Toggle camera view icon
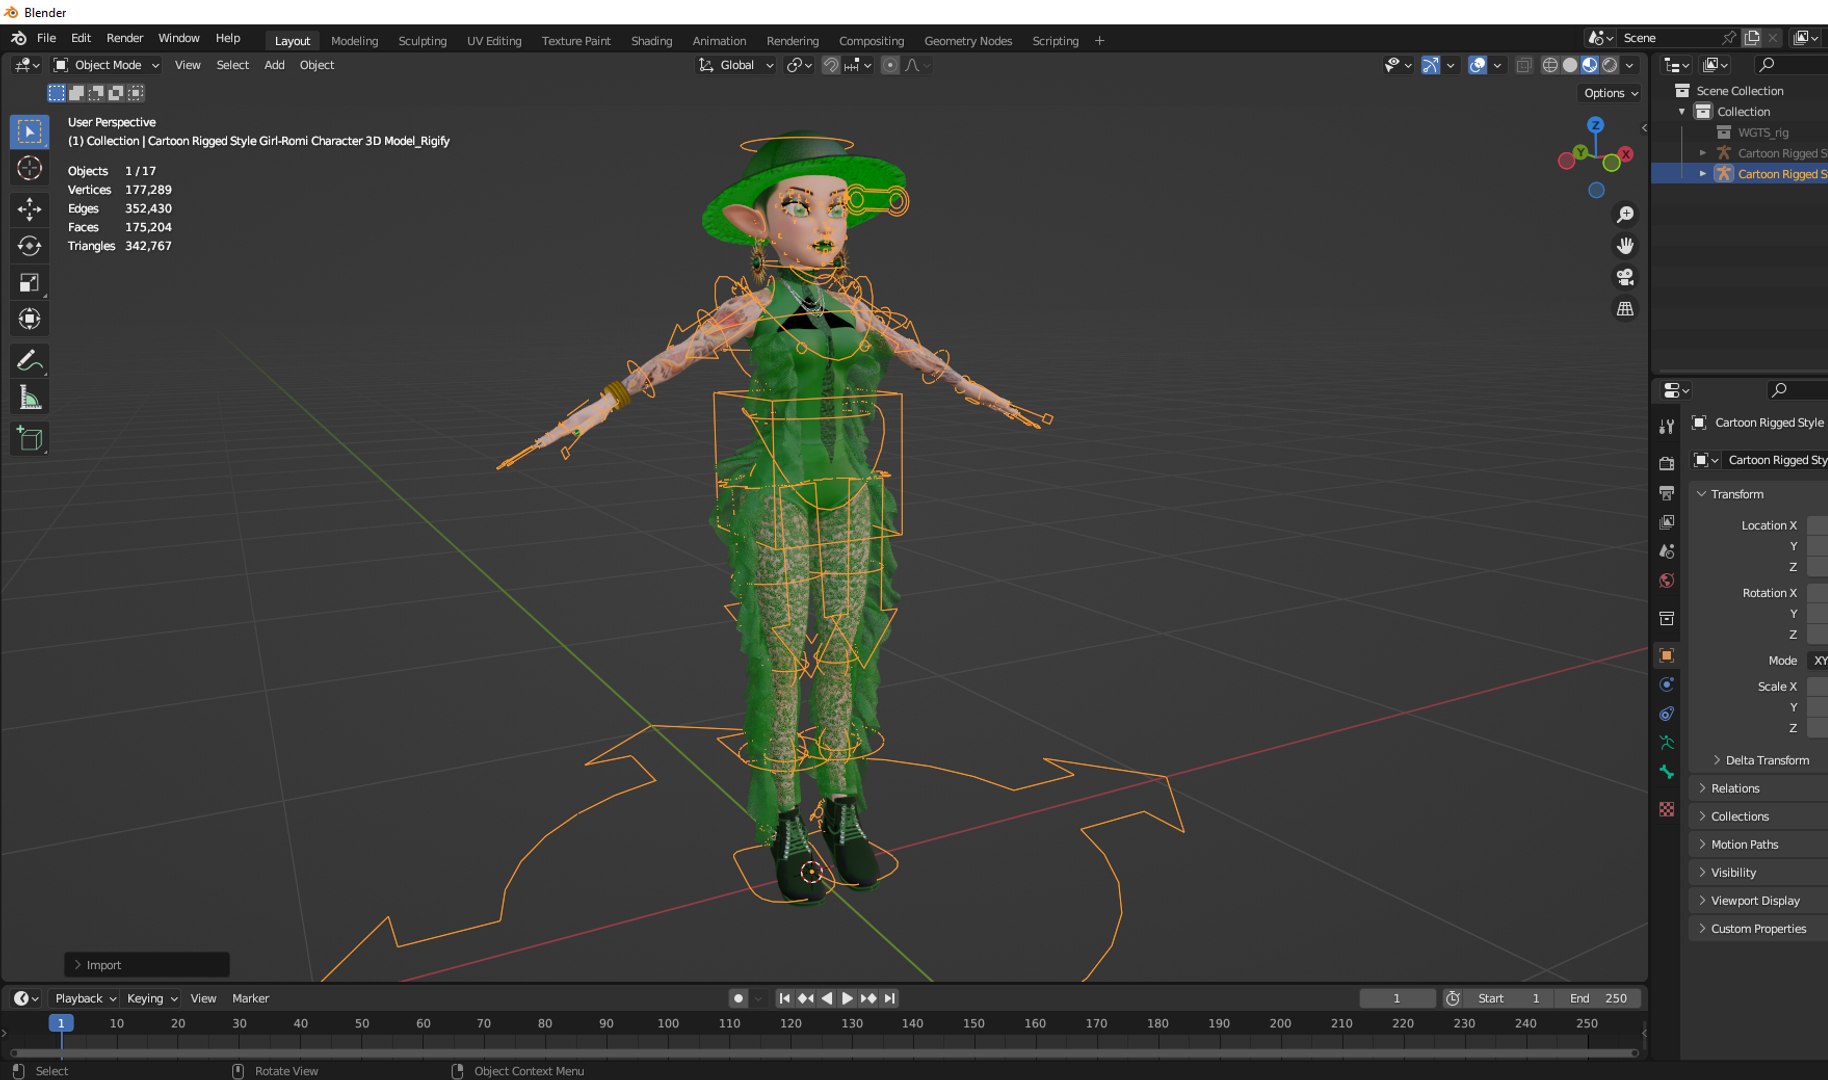 (x=1625, y=277)
